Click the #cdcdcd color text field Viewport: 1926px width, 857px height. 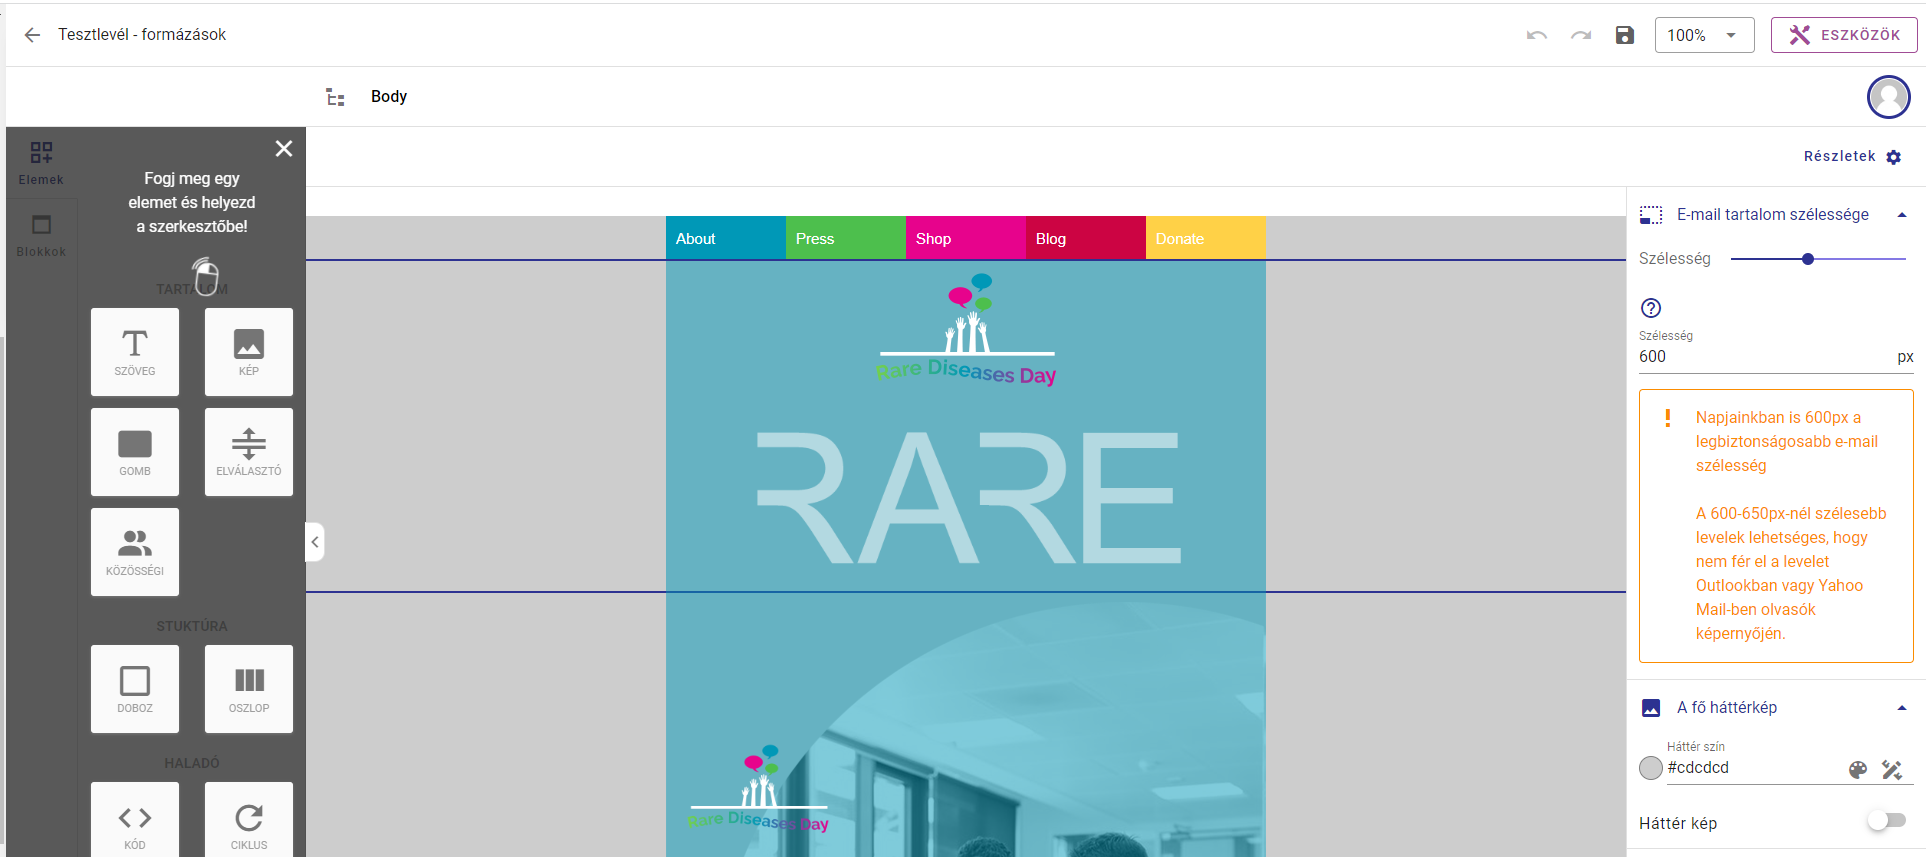(1752, 768)
